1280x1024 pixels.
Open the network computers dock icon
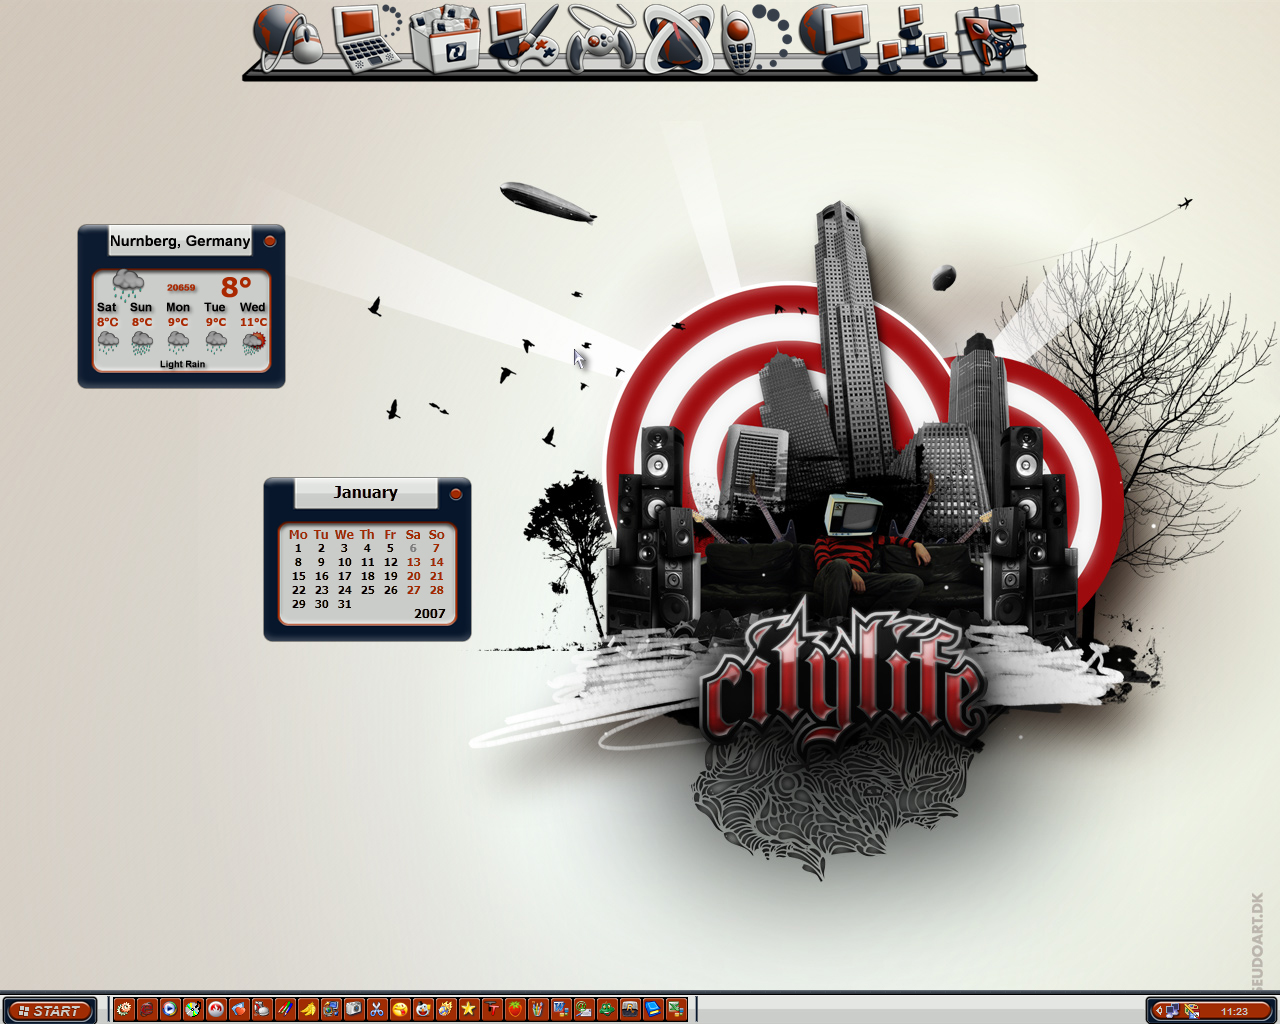pyautogui.click(x=913, y=40)
